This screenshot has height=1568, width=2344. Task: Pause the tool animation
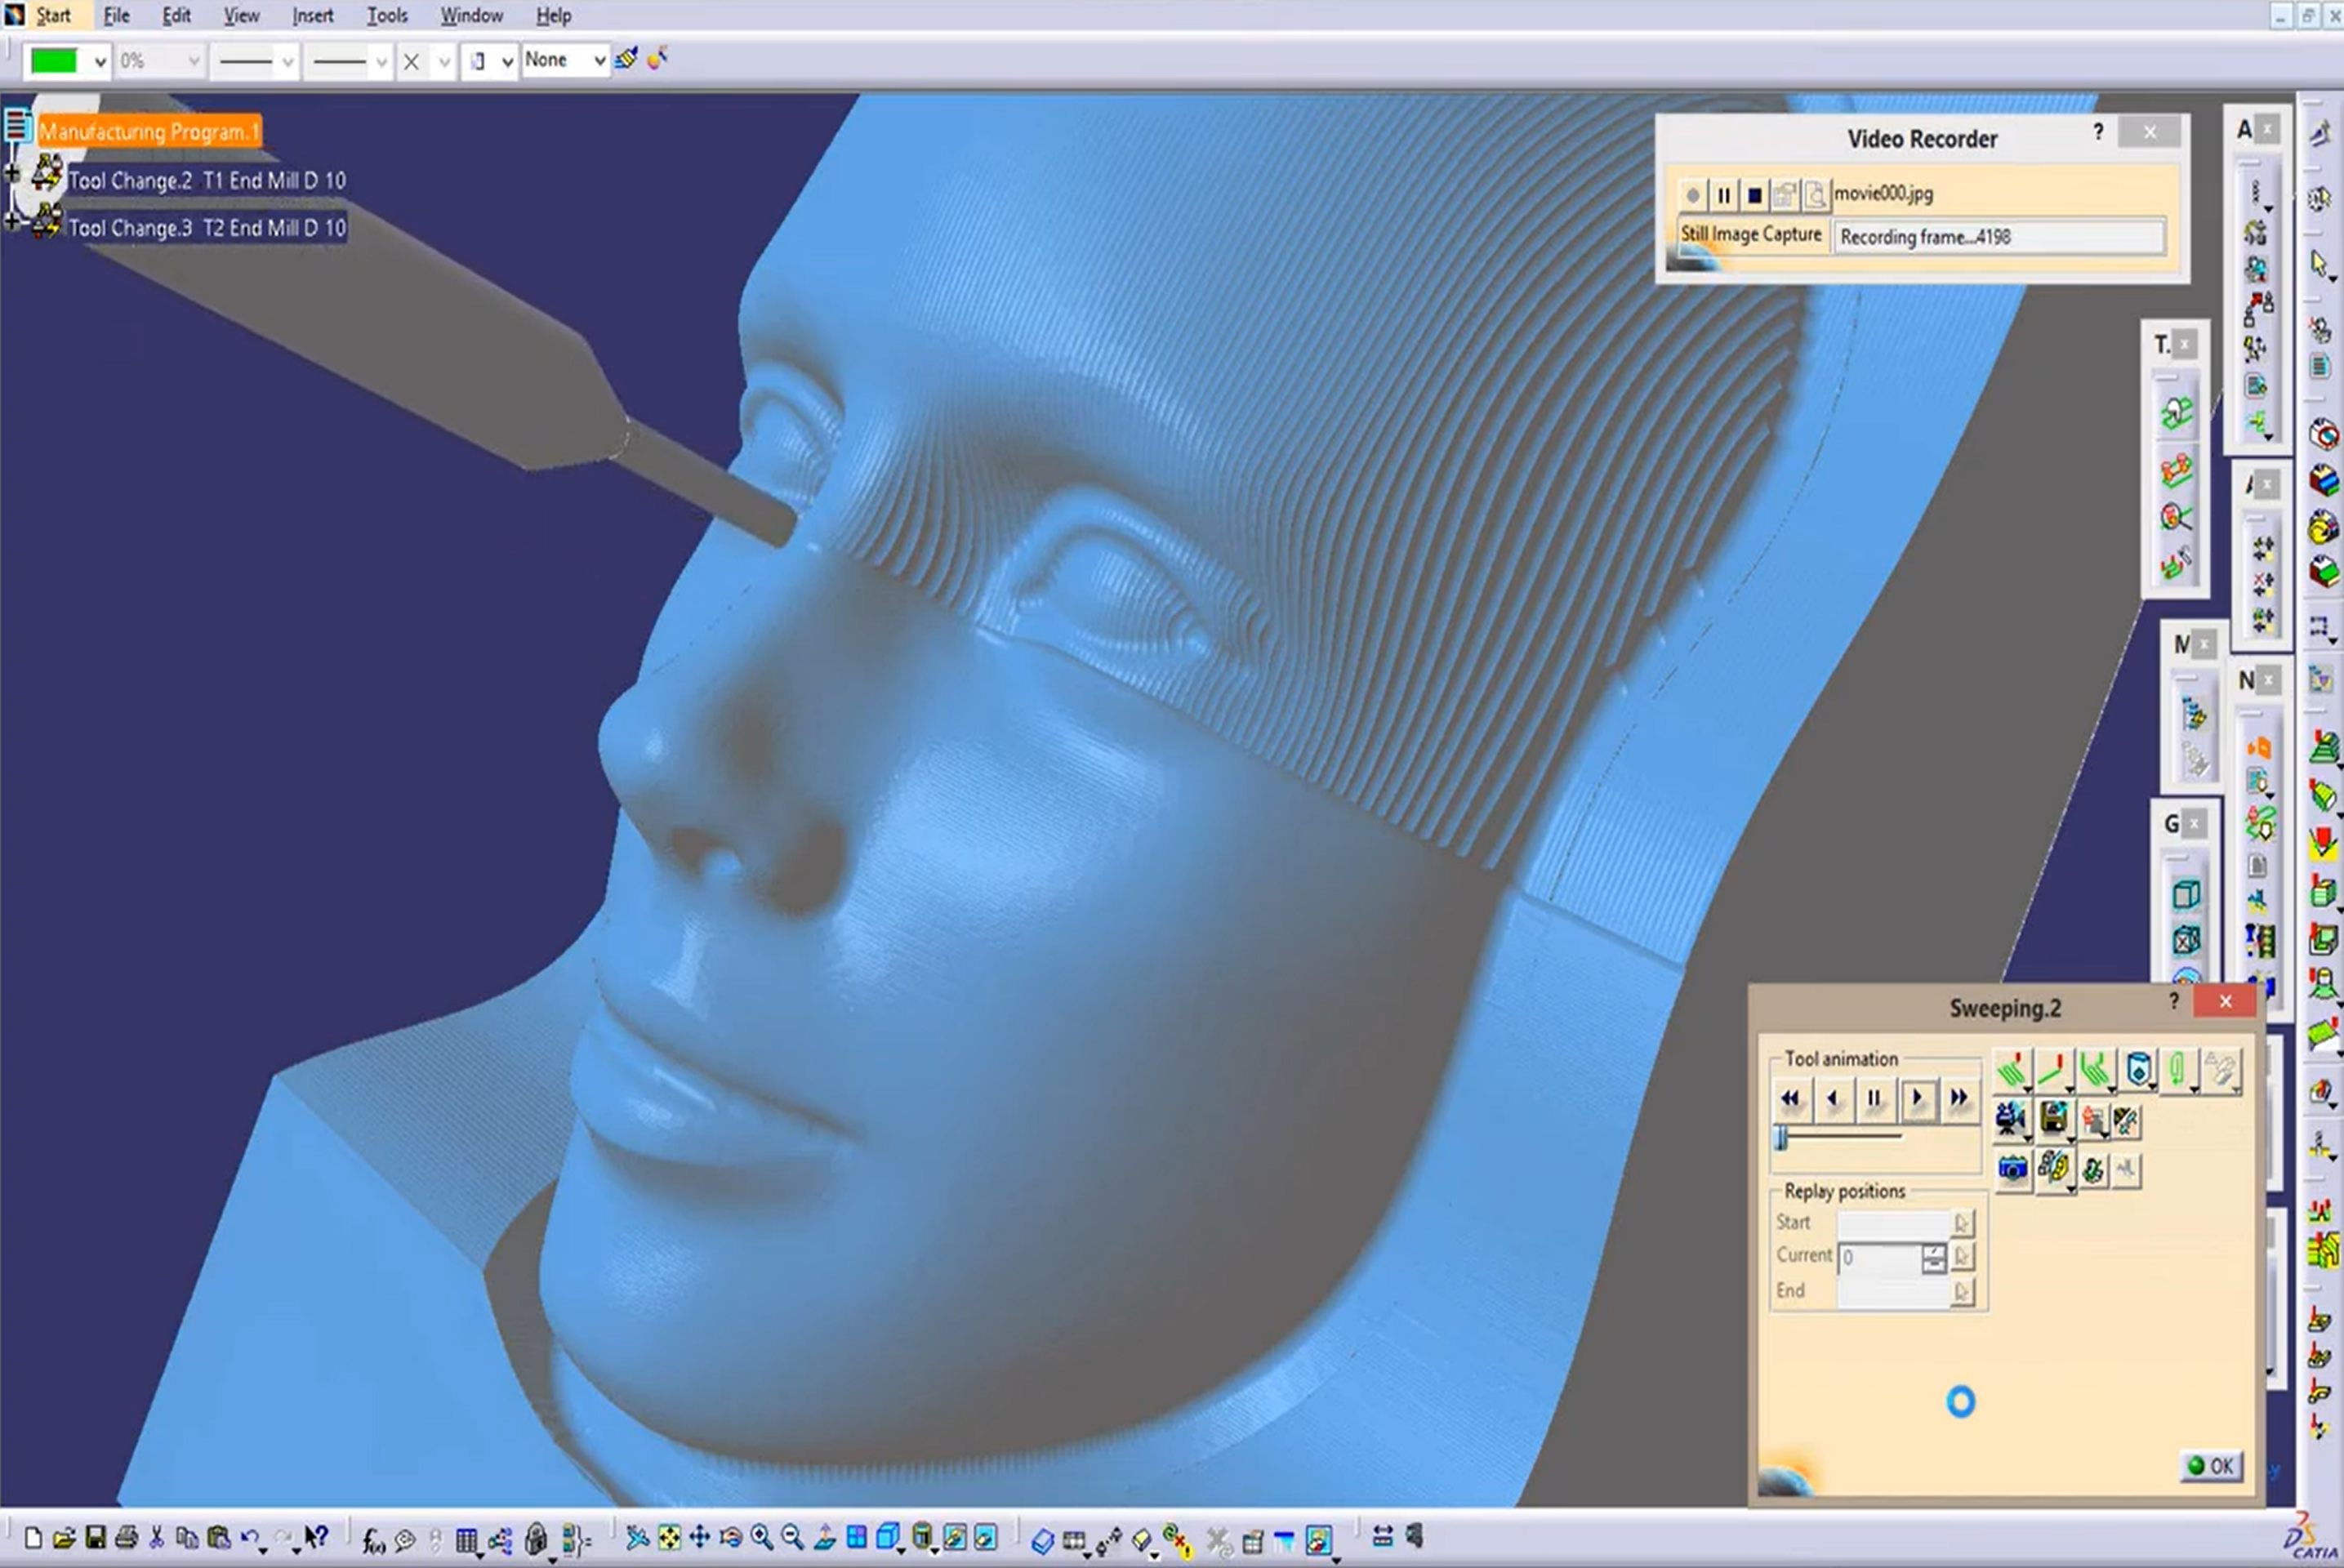point(1874,1098)
